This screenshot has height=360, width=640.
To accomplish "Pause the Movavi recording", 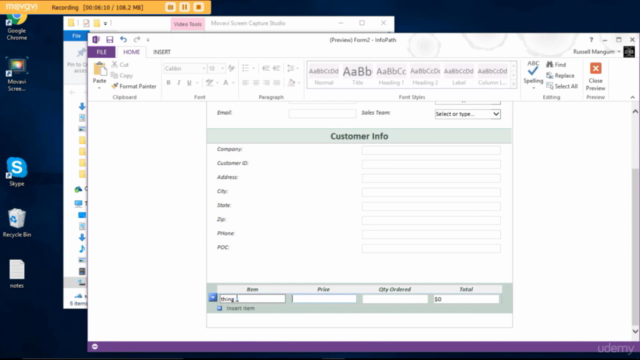I will [184, 7].
